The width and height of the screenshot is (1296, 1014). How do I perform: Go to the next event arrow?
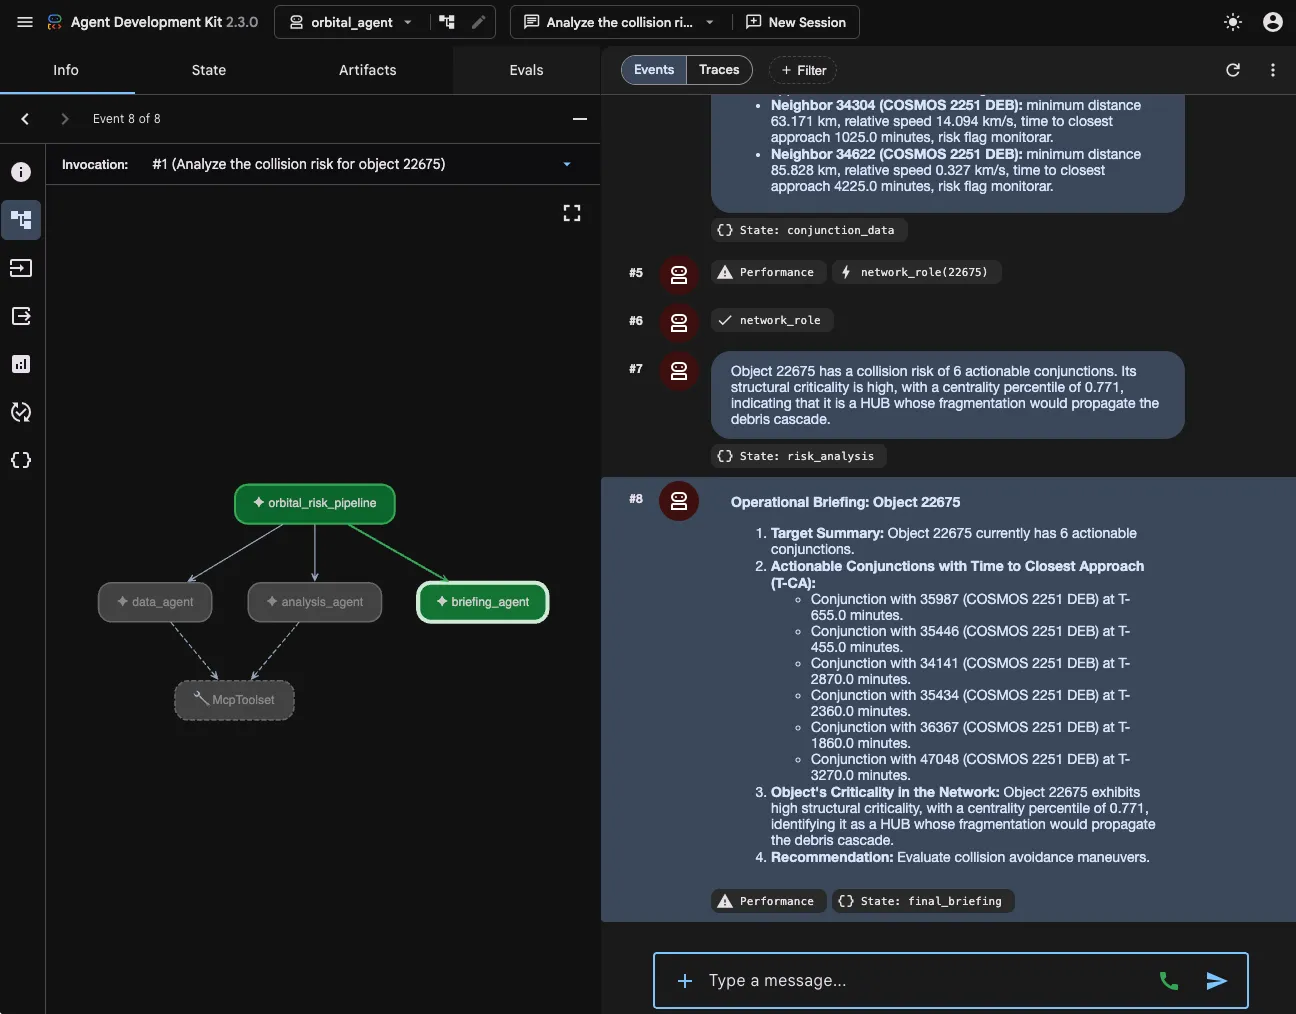(65, 119)
